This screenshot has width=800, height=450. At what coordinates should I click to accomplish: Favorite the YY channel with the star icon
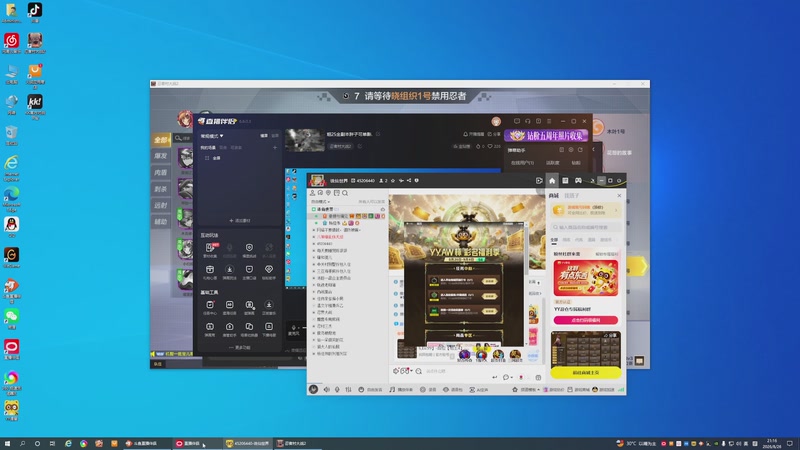[393, 181]
